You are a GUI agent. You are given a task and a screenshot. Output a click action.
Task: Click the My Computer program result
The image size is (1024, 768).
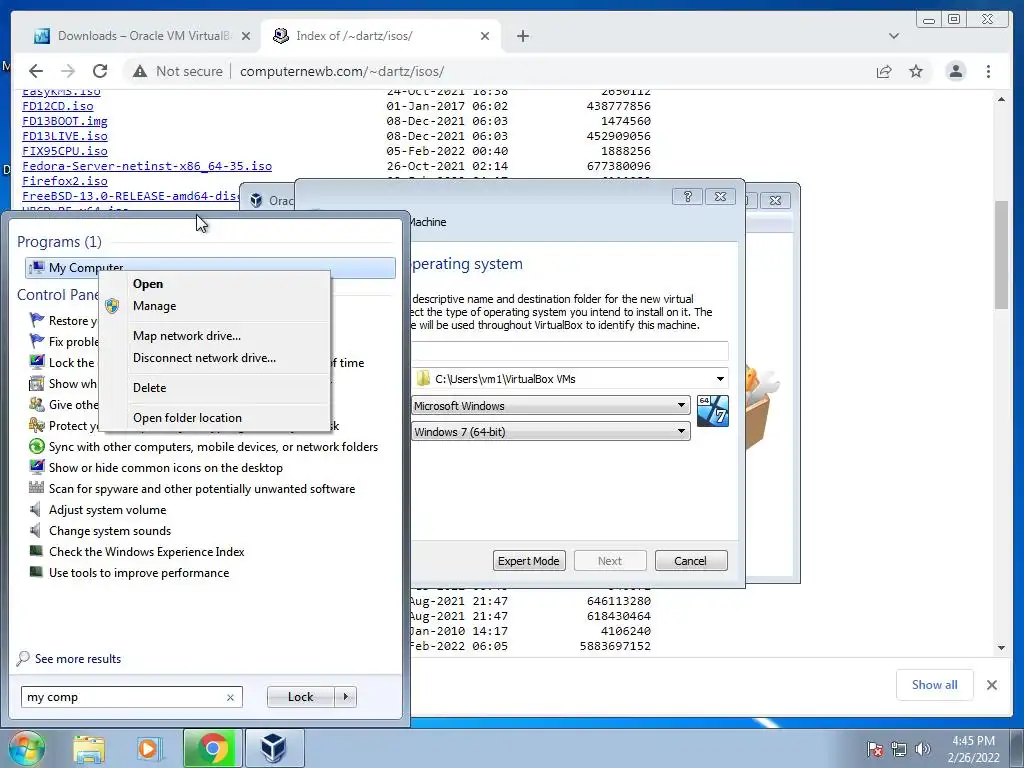(210, 268)
